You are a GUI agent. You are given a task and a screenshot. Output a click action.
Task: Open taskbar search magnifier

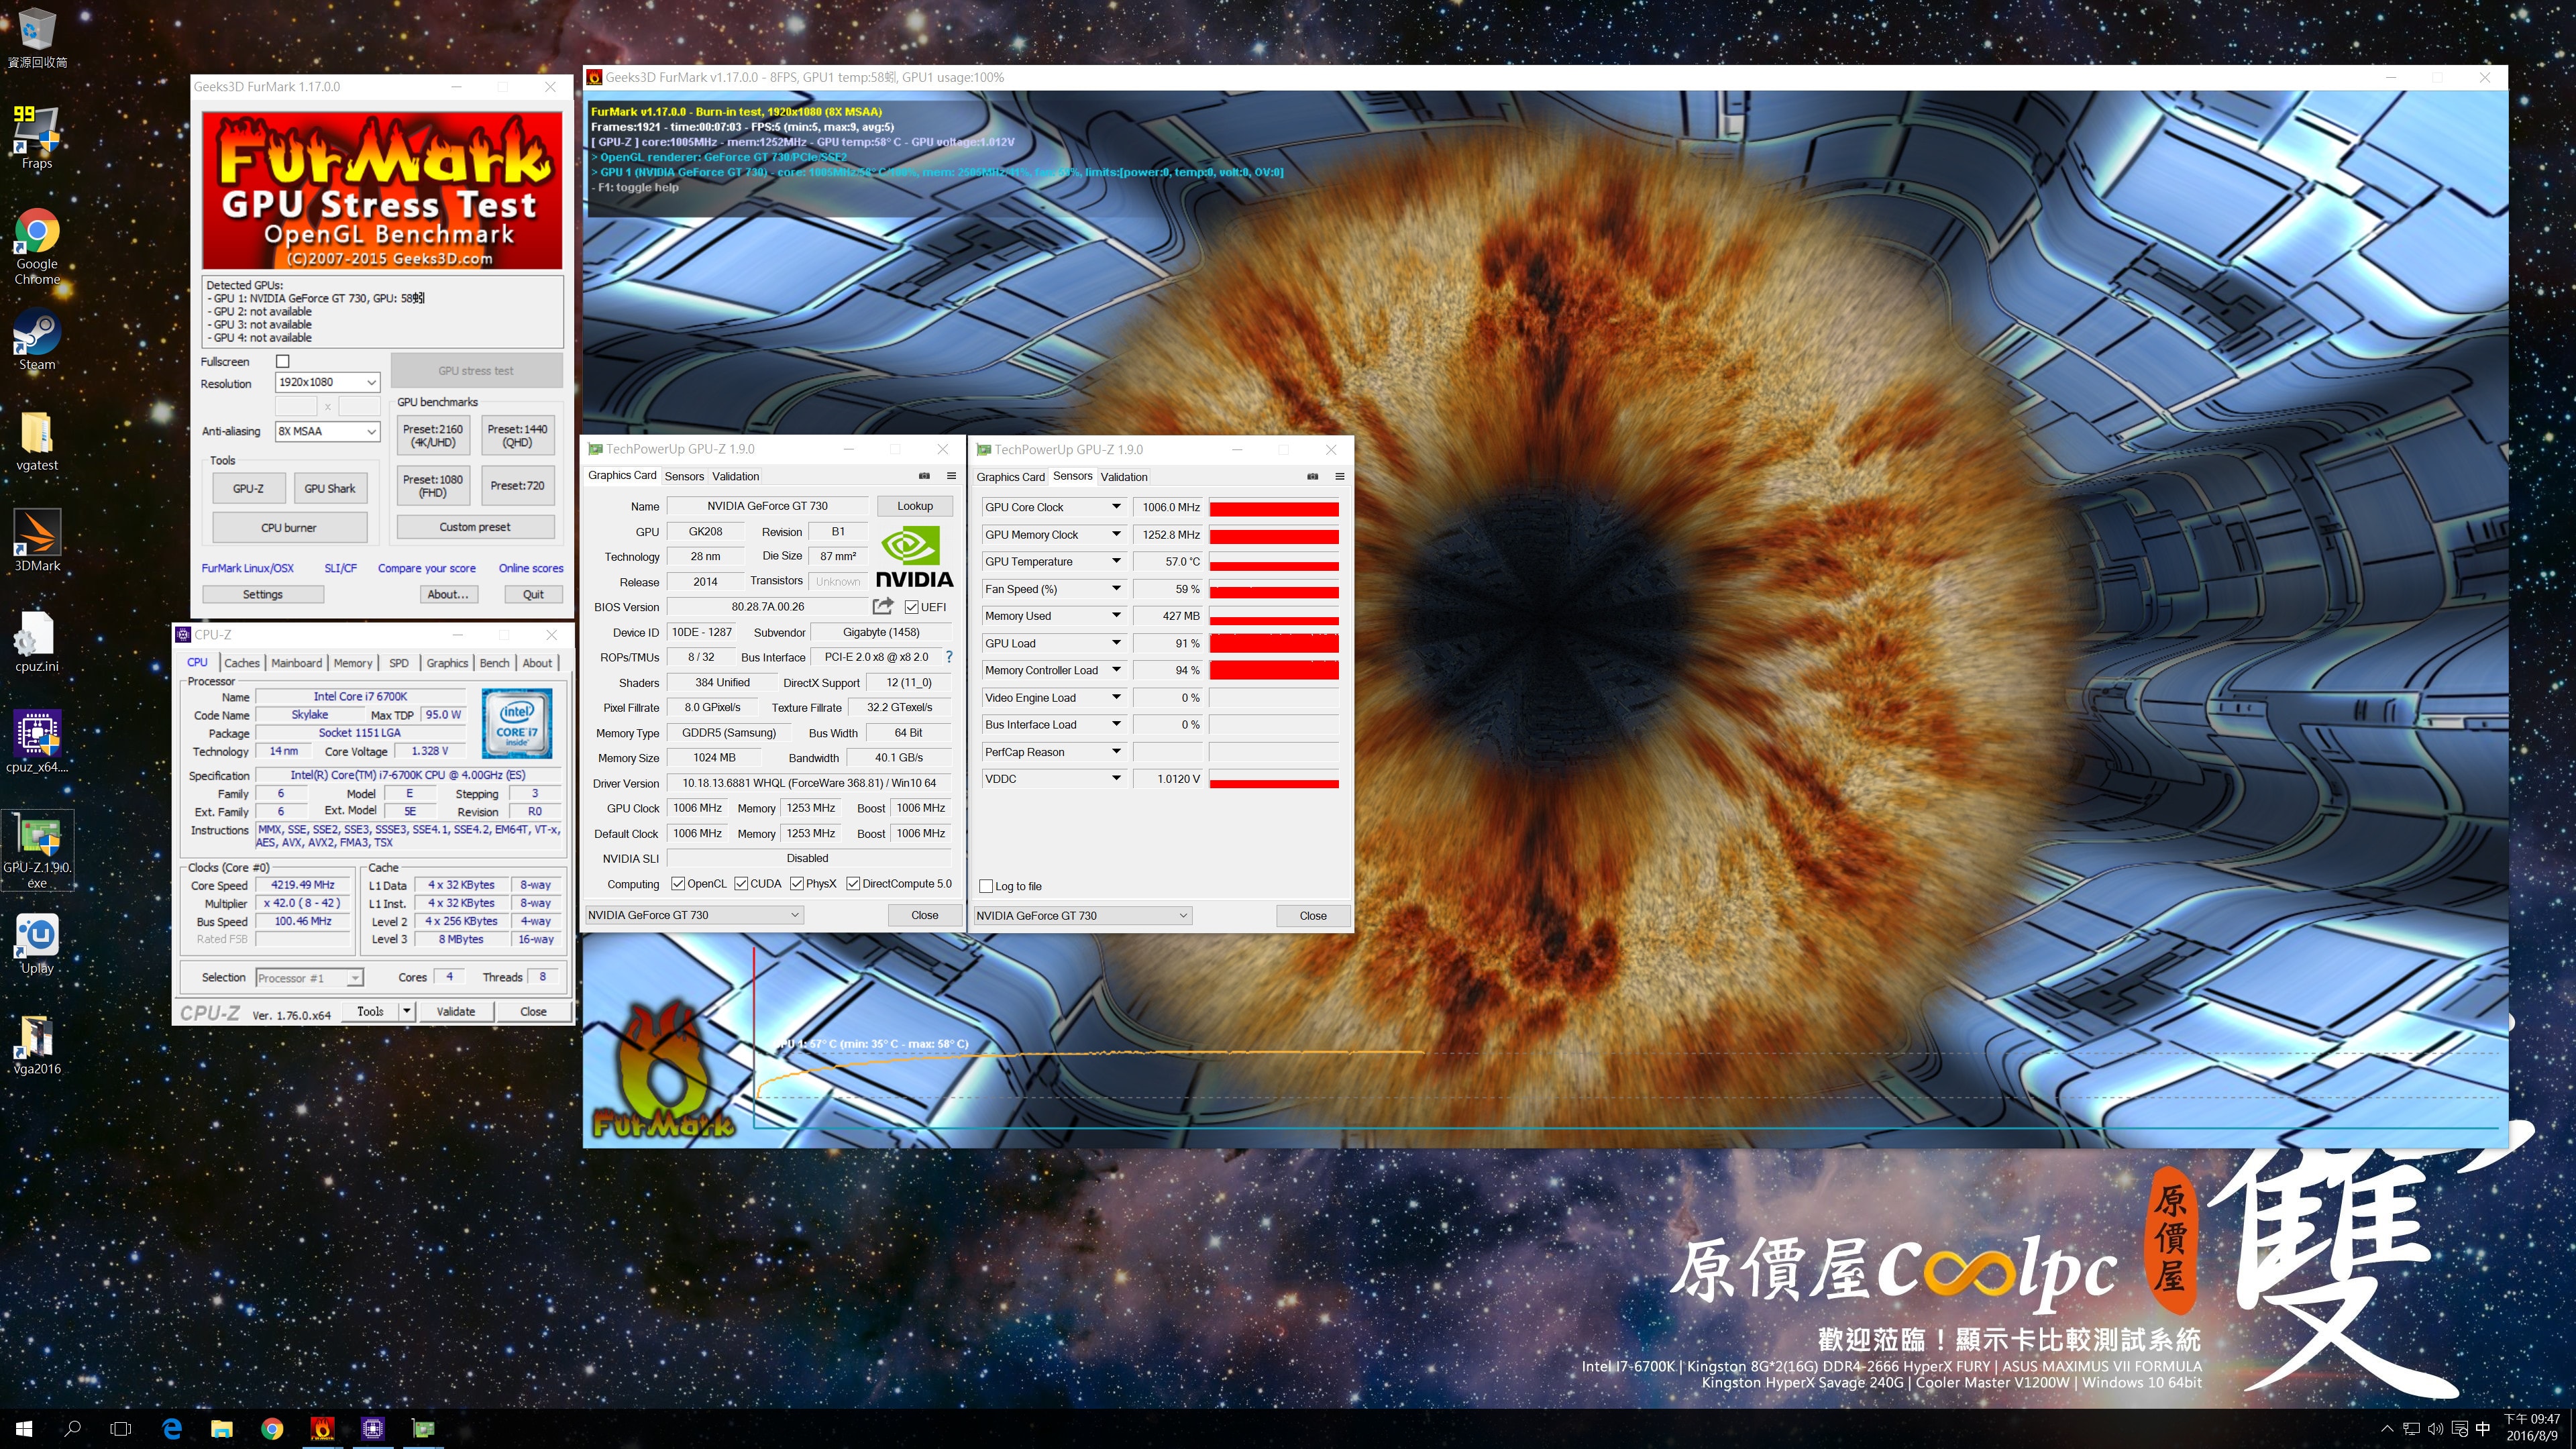pyautogui.click(x=72, y=1429)
